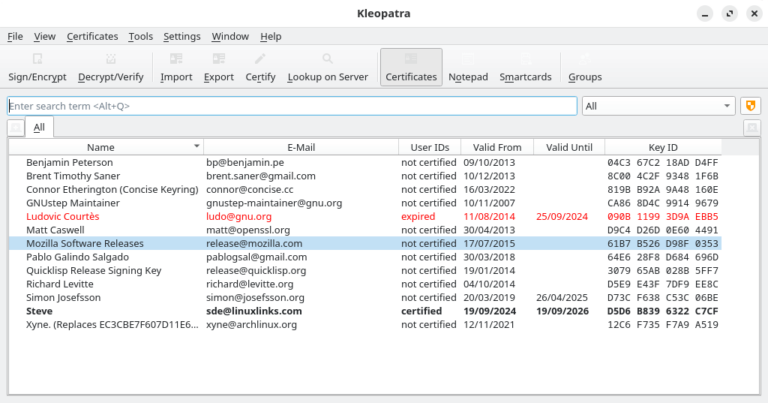Select Quicklisp Release Signing Key row

point(365,270)
